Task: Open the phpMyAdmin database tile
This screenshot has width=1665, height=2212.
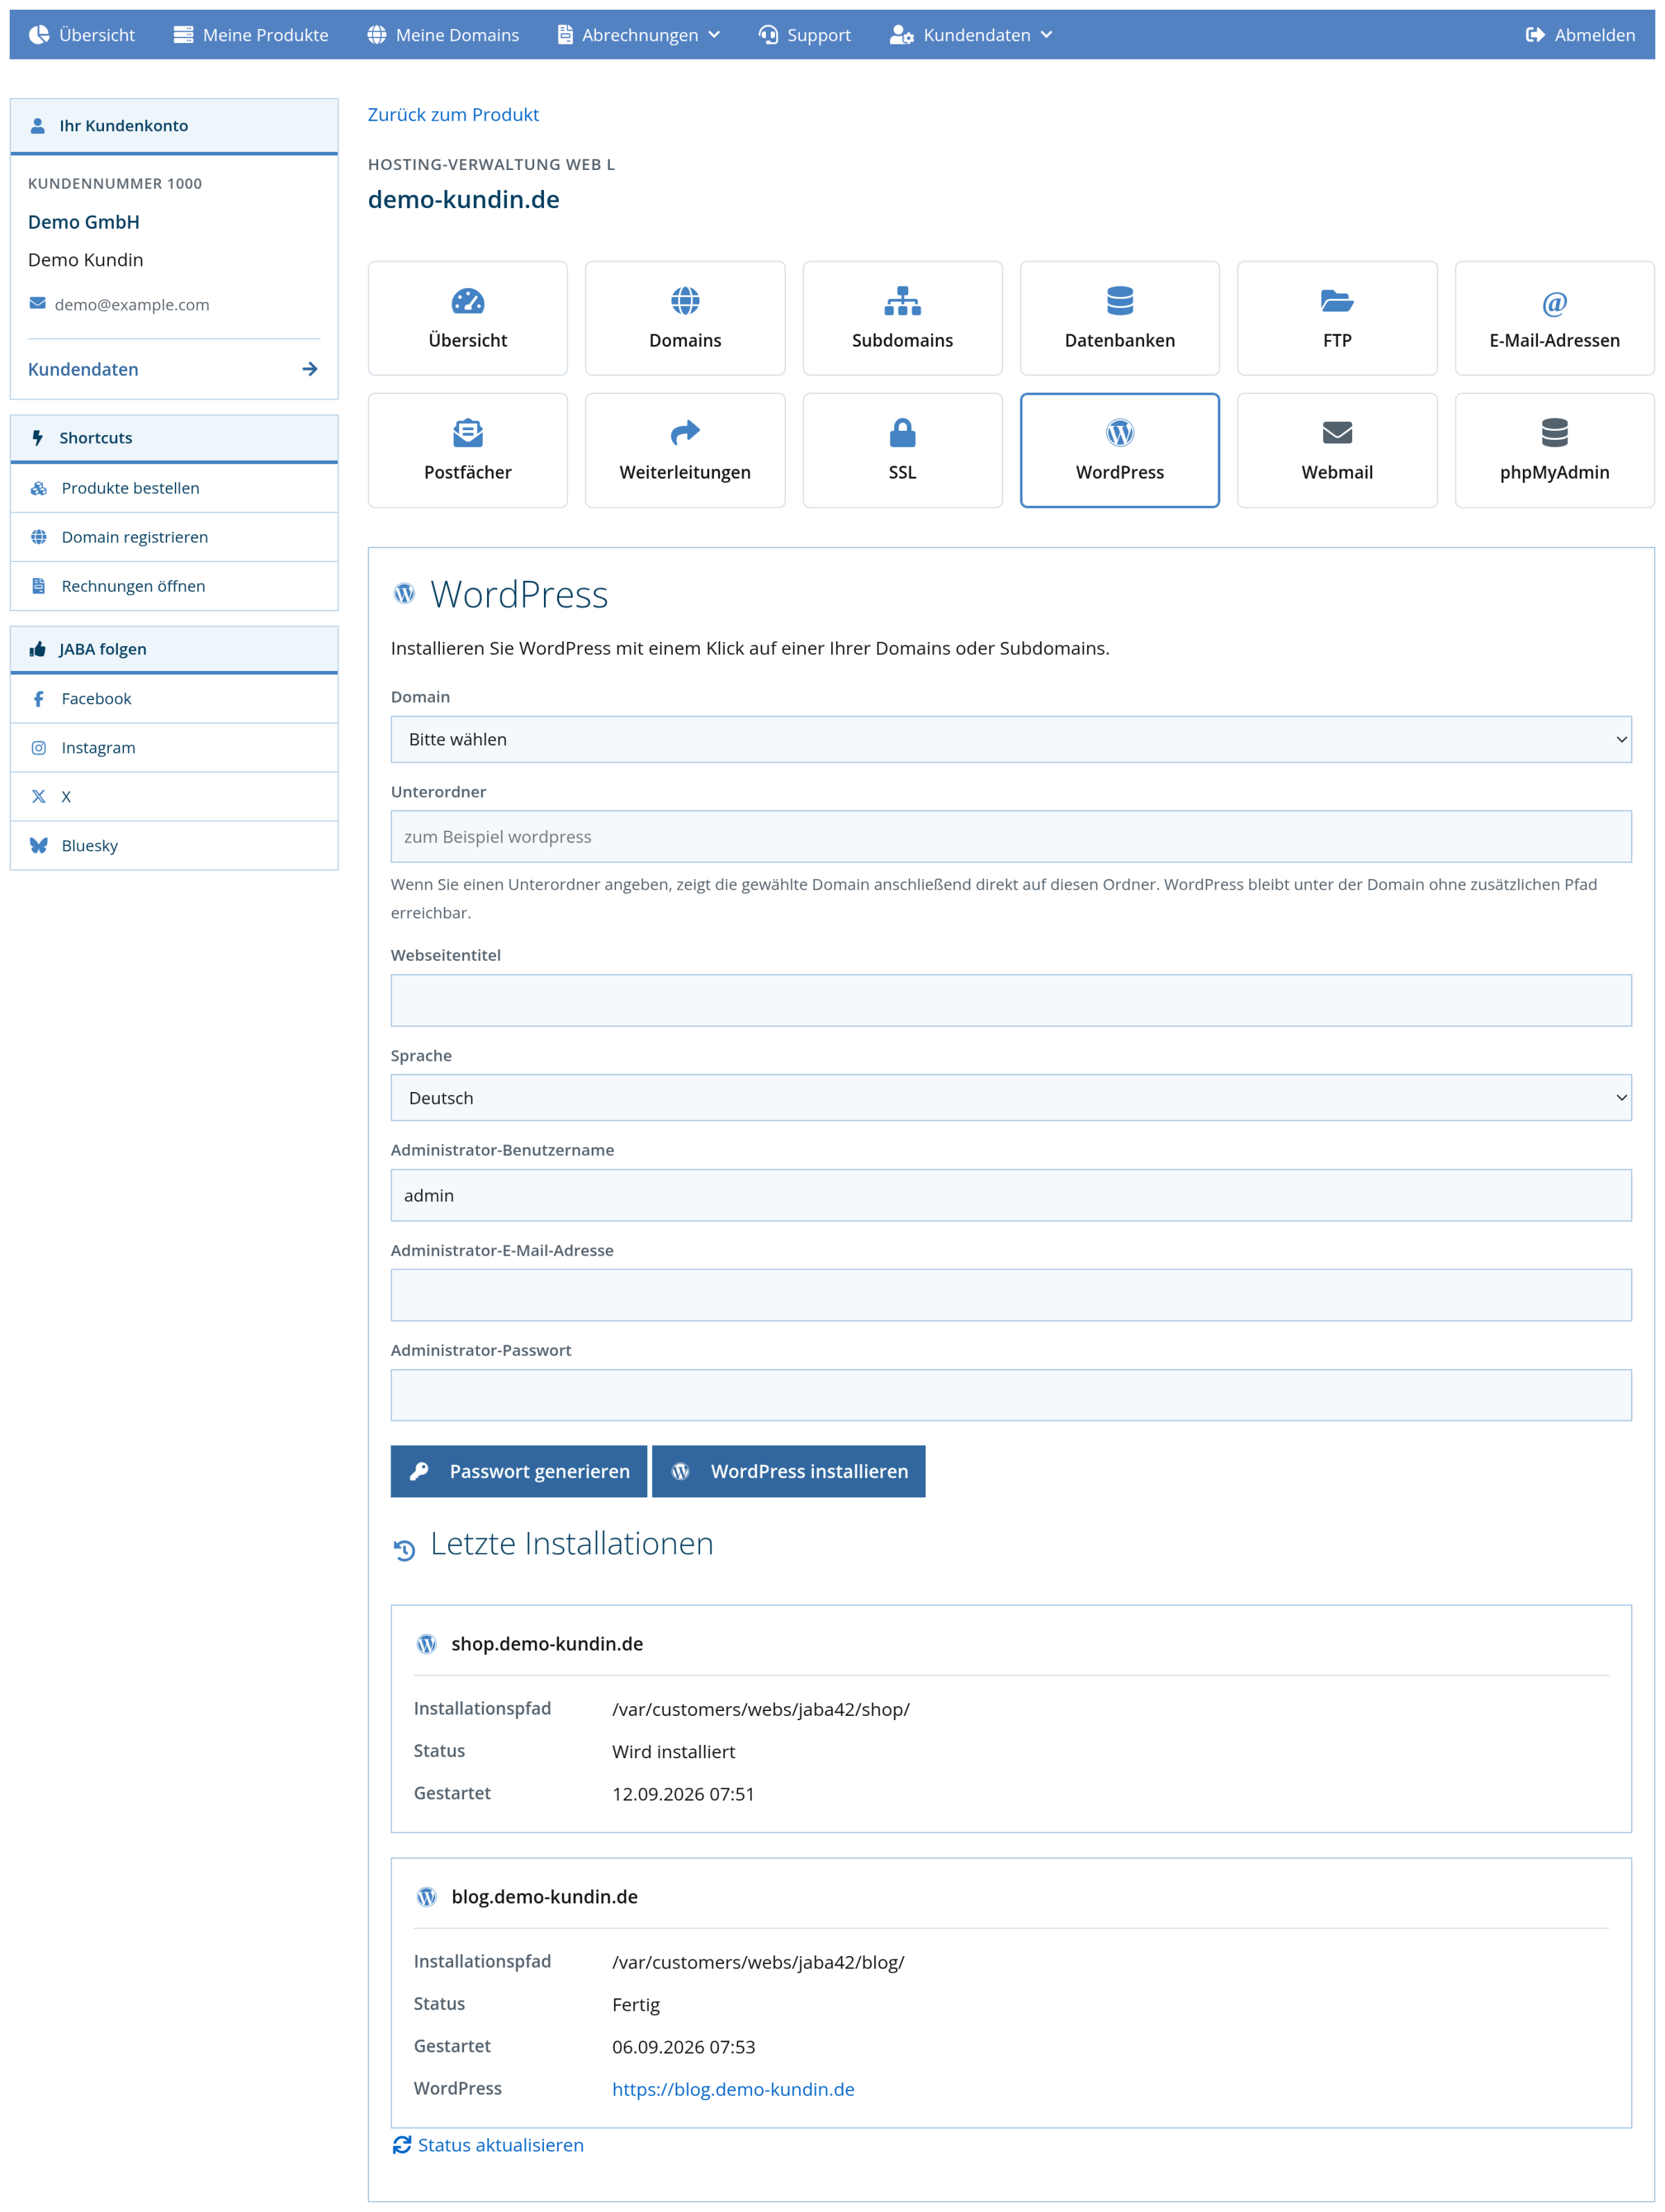Action: (x=1554, y=450)
